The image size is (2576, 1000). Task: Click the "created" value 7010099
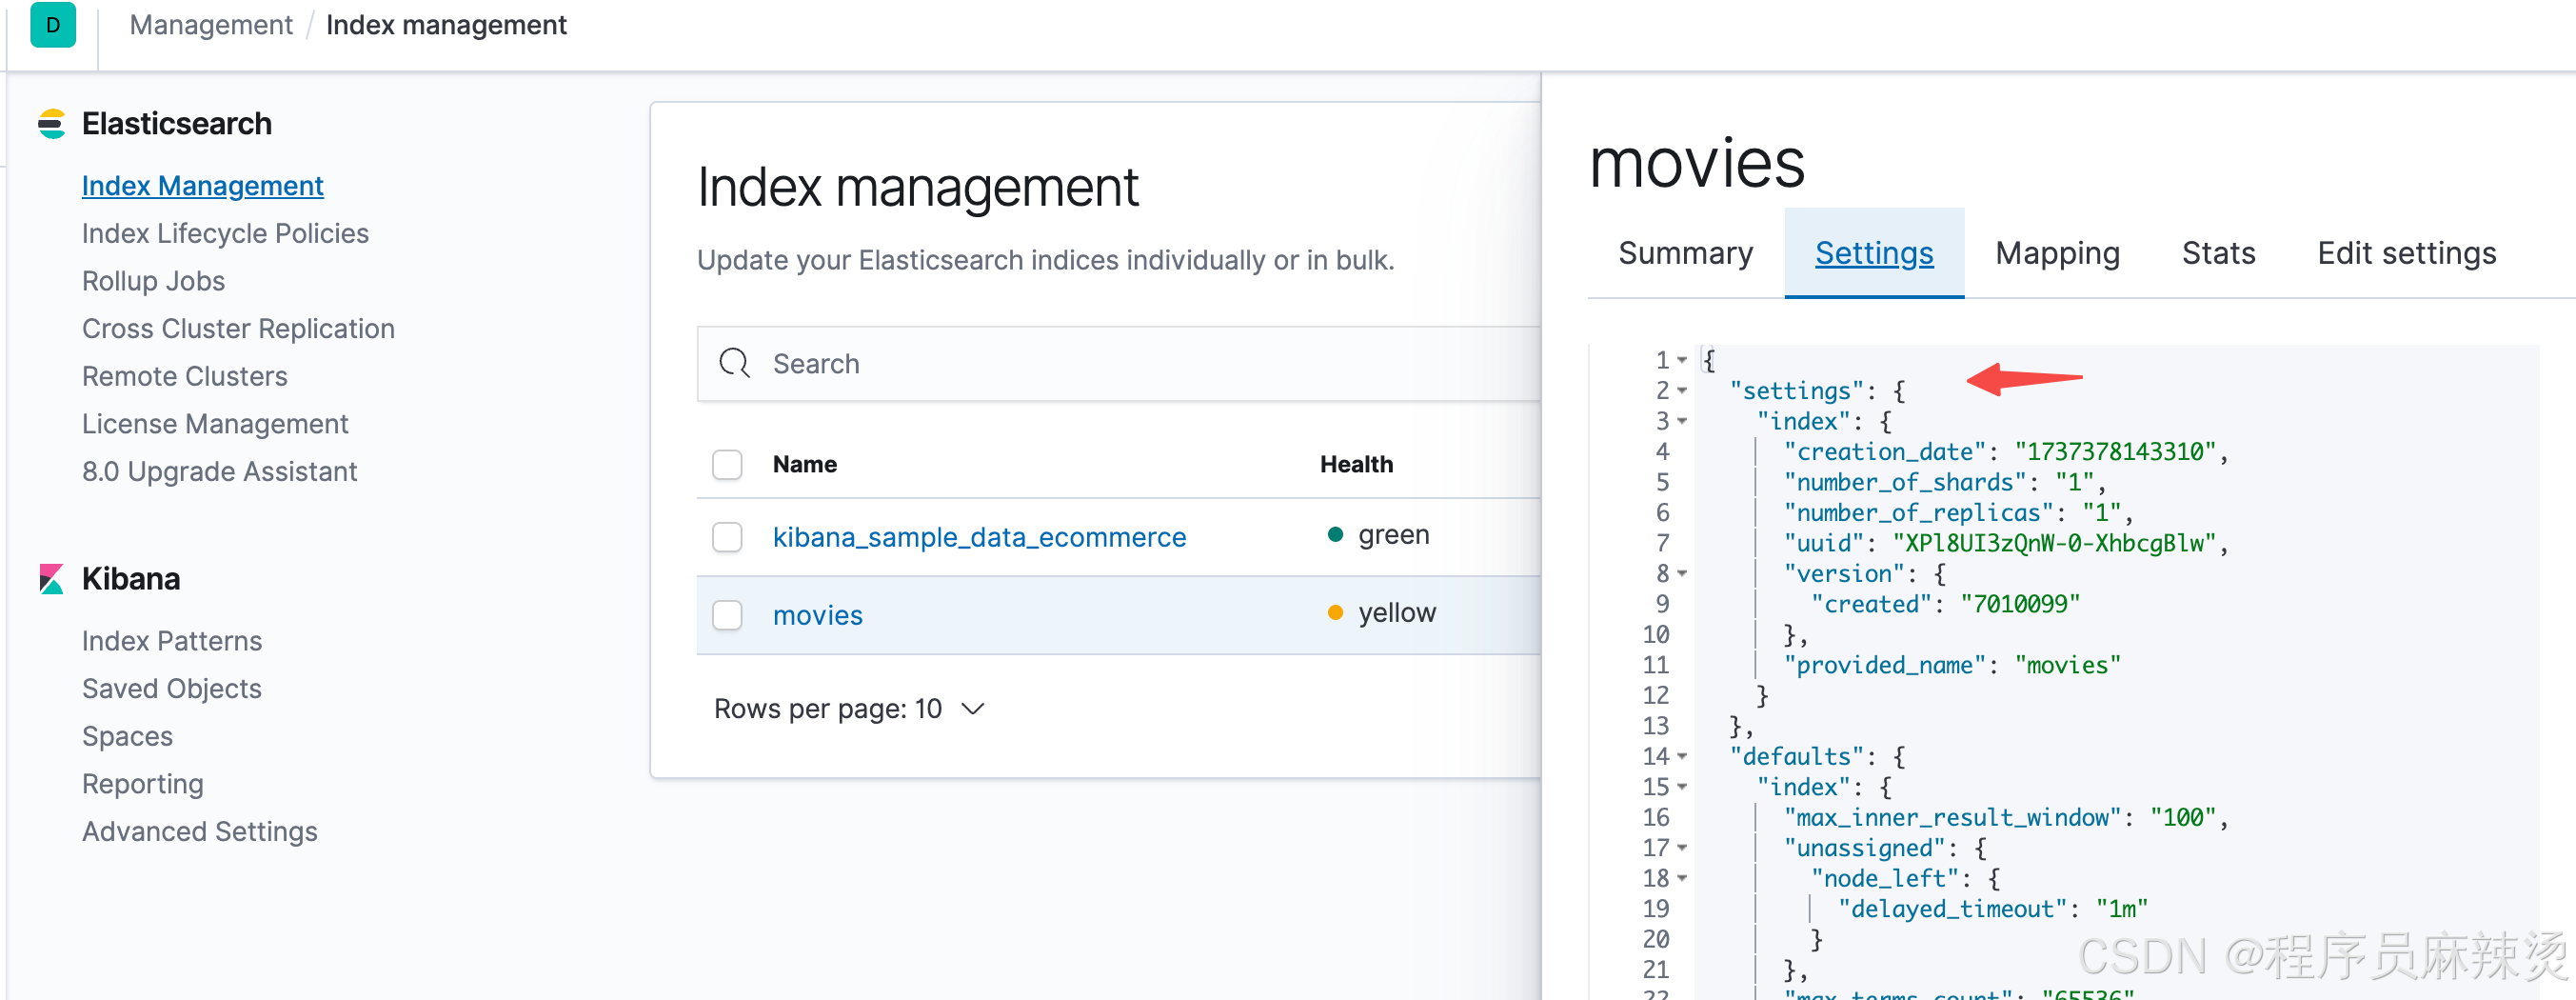point(2019,604)
